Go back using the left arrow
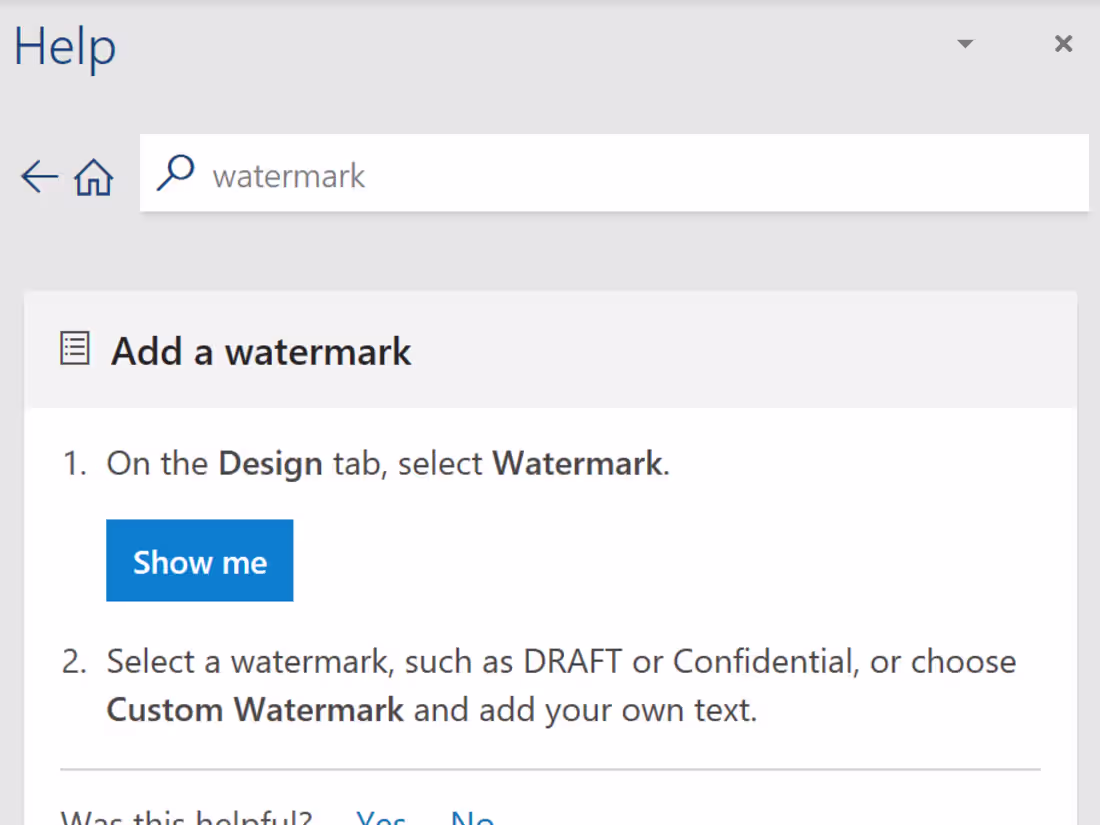1100x825 pixels. [x=39, y=177]
